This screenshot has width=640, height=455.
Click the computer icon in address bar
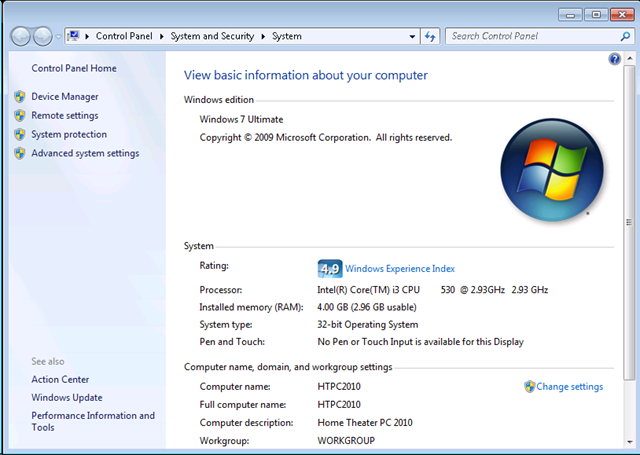click(73, 36)
